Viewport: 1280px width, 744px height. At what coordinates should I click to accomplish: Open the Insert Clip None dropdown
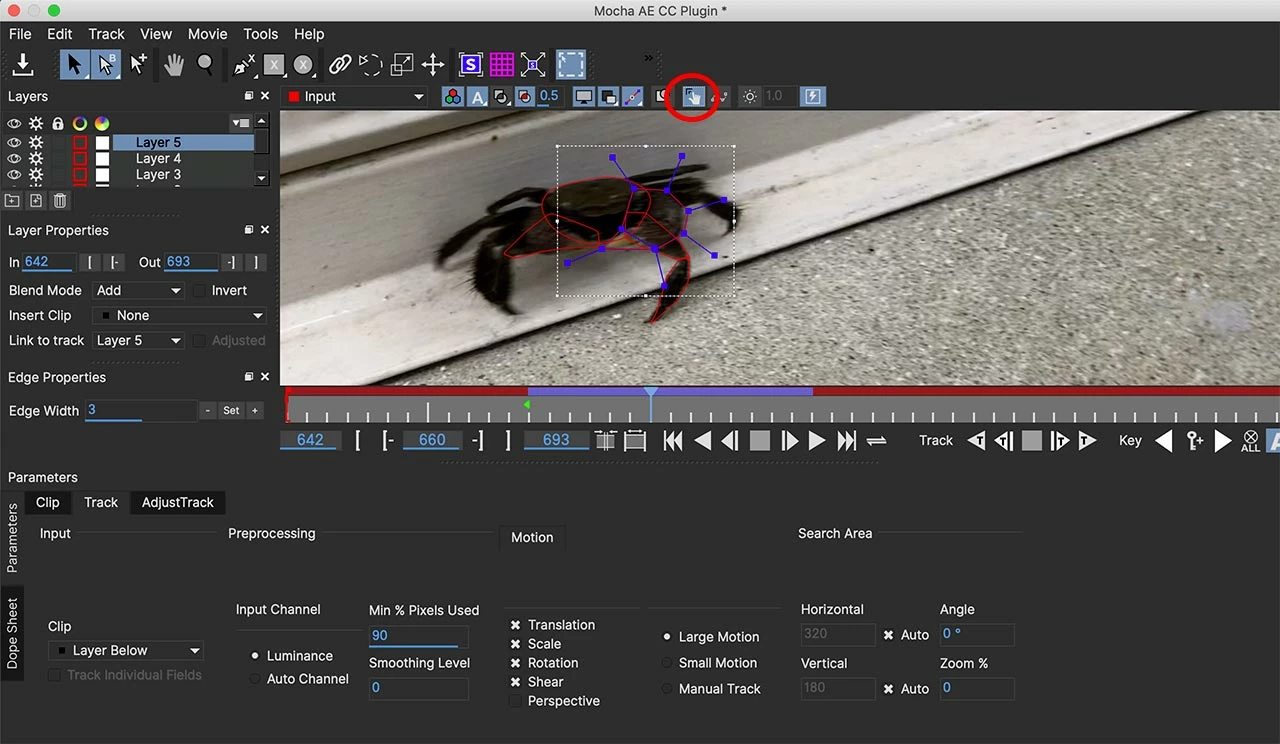tap(180, 315)
